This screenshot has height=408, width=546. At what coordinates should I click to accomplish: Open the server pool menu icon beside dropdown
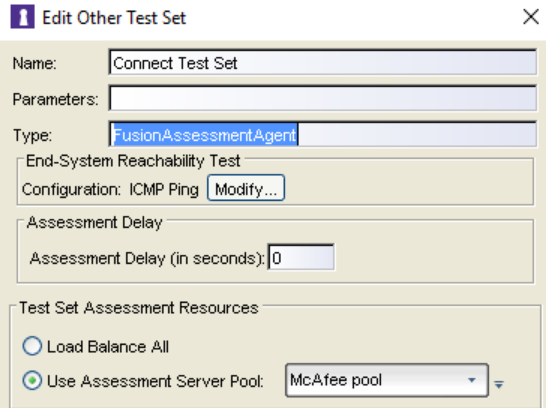click(x=499, y=384)
